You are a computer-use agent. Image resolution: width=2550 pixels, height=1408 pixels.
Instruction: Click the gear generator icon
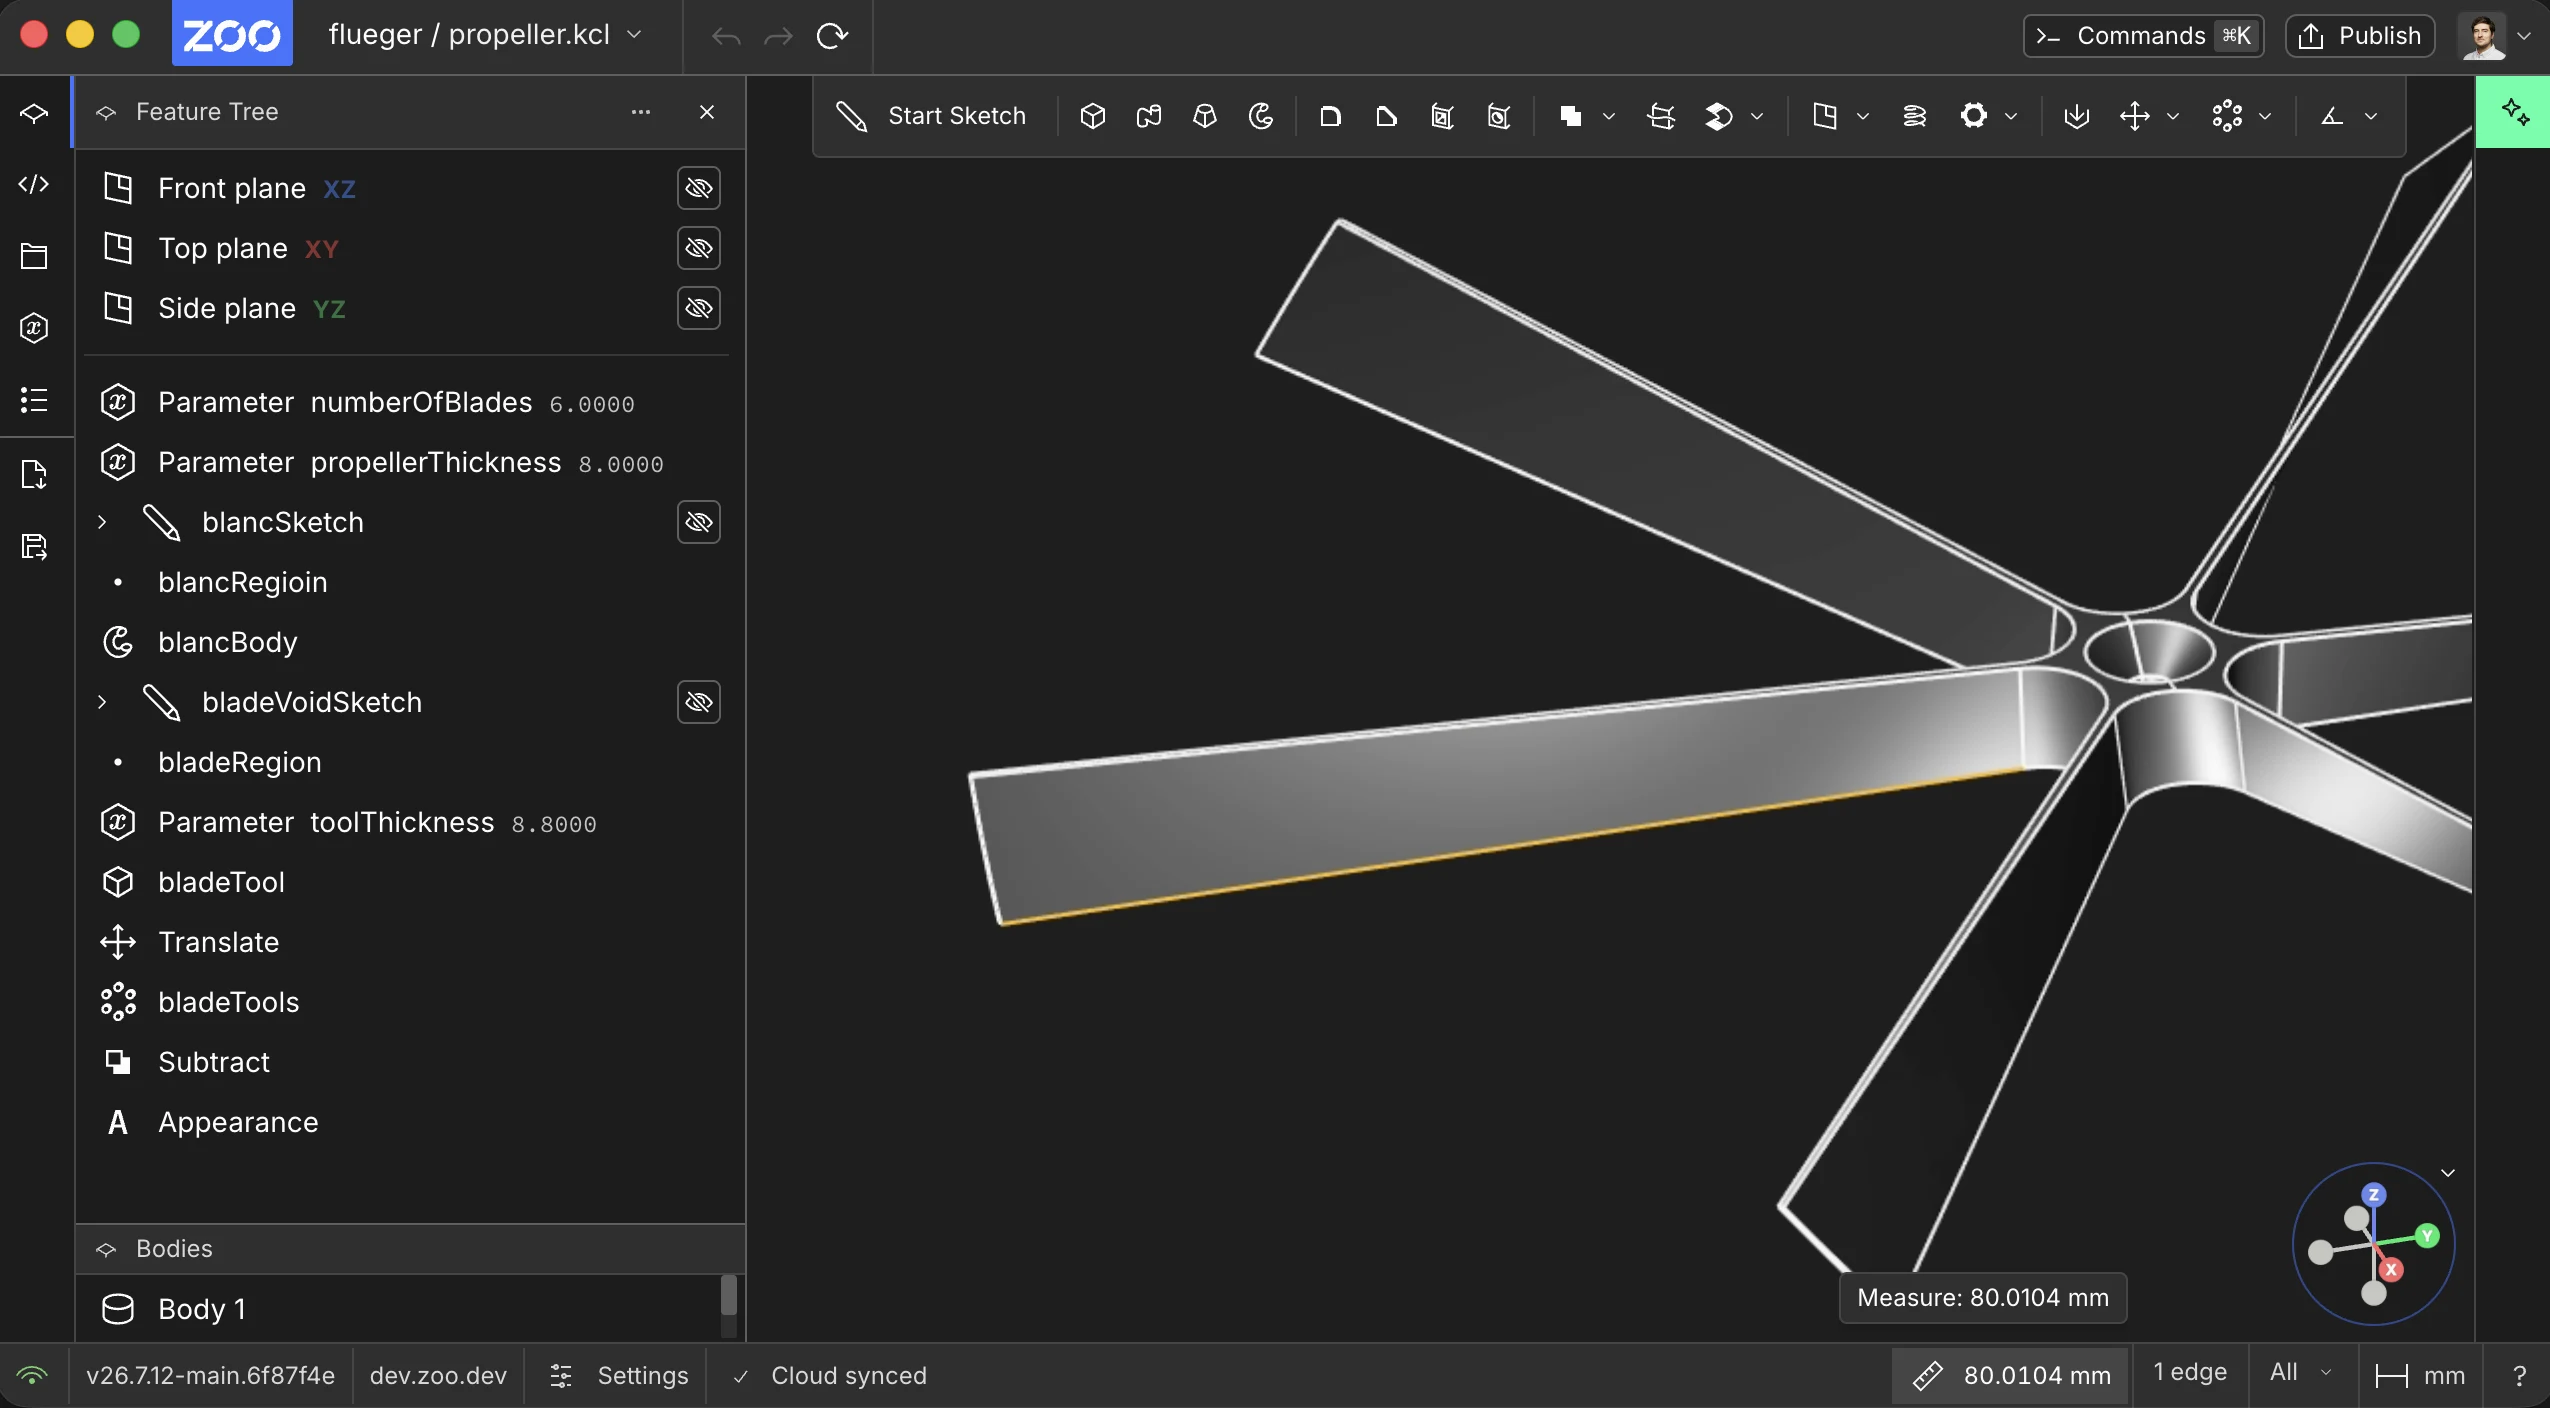[1973, 116]
